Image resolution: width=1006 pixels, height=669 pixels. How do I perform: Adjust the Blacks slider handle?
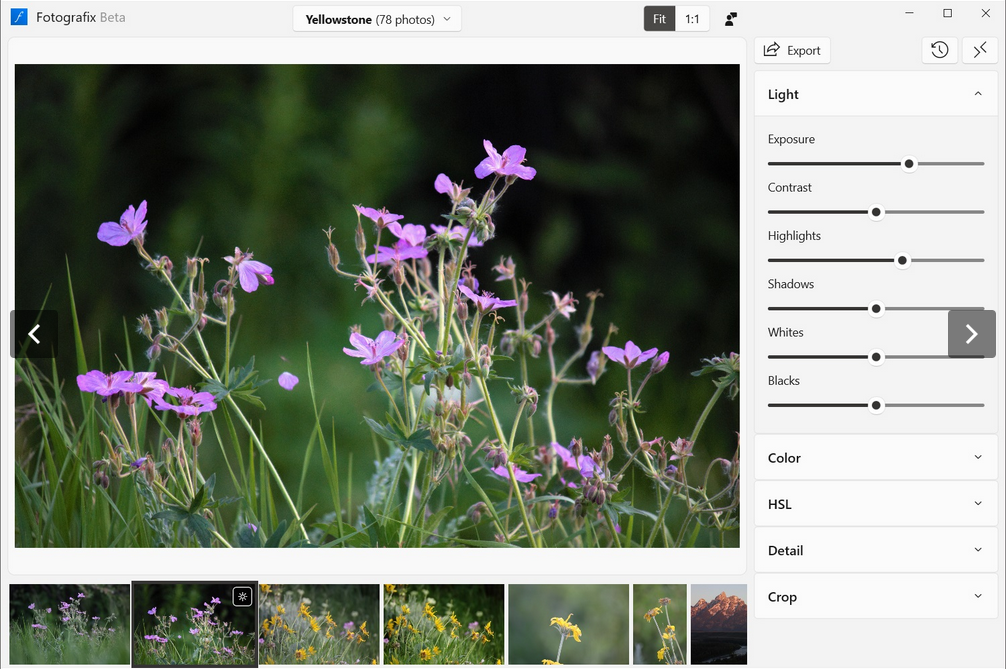point(876,405)
